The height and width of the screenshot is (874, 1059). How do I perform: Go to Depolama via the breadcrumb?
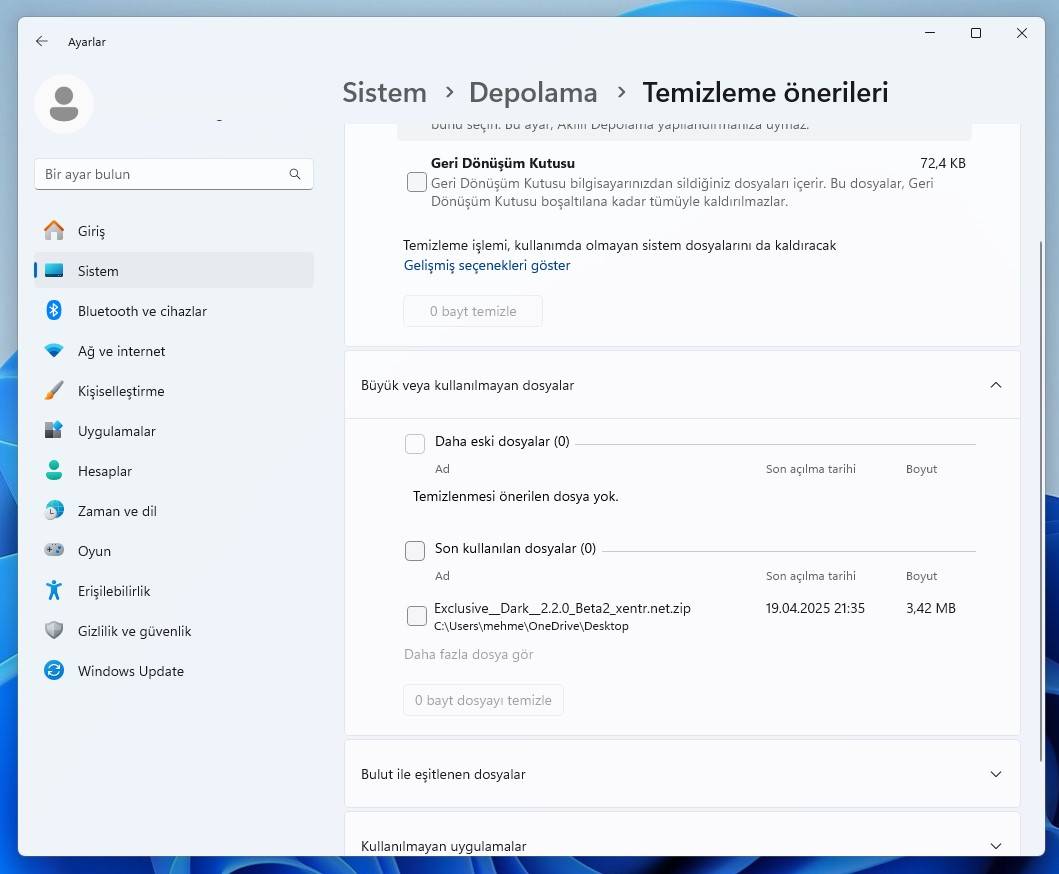coord(533,92)
